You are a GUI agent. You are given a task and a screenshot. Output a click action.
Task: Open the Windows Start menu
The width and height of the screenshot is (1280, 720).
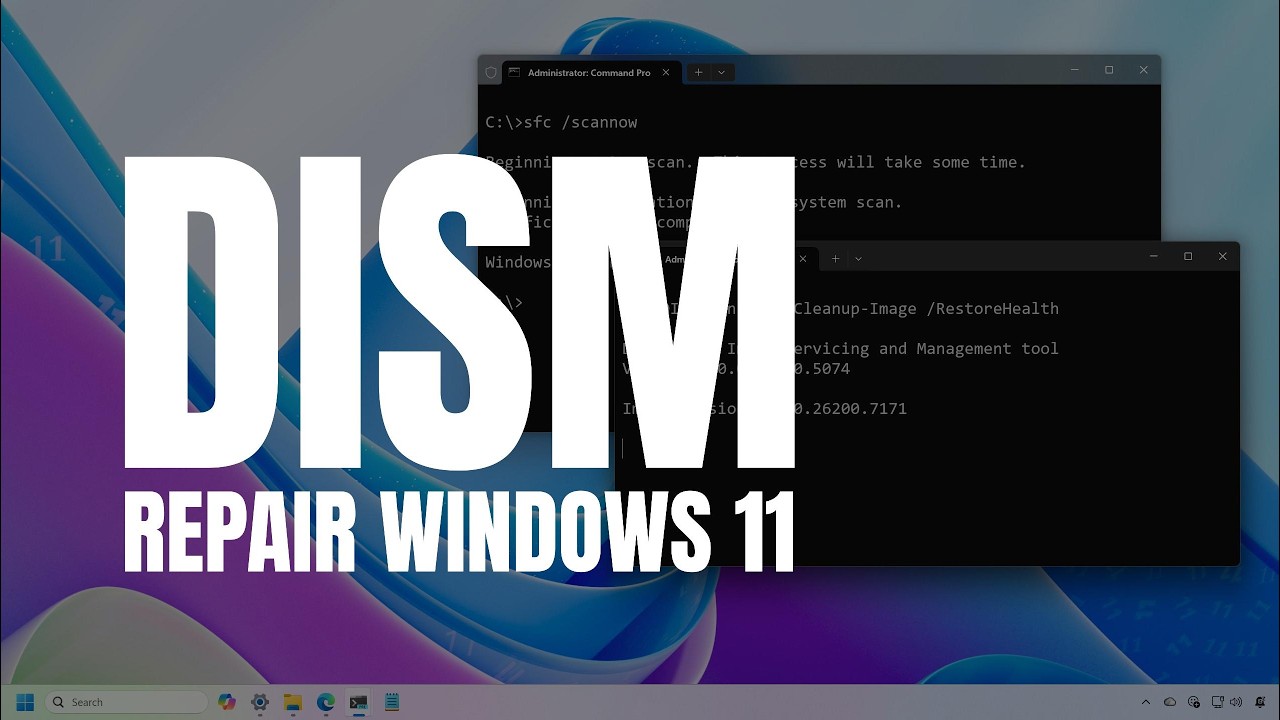(25, 702)
